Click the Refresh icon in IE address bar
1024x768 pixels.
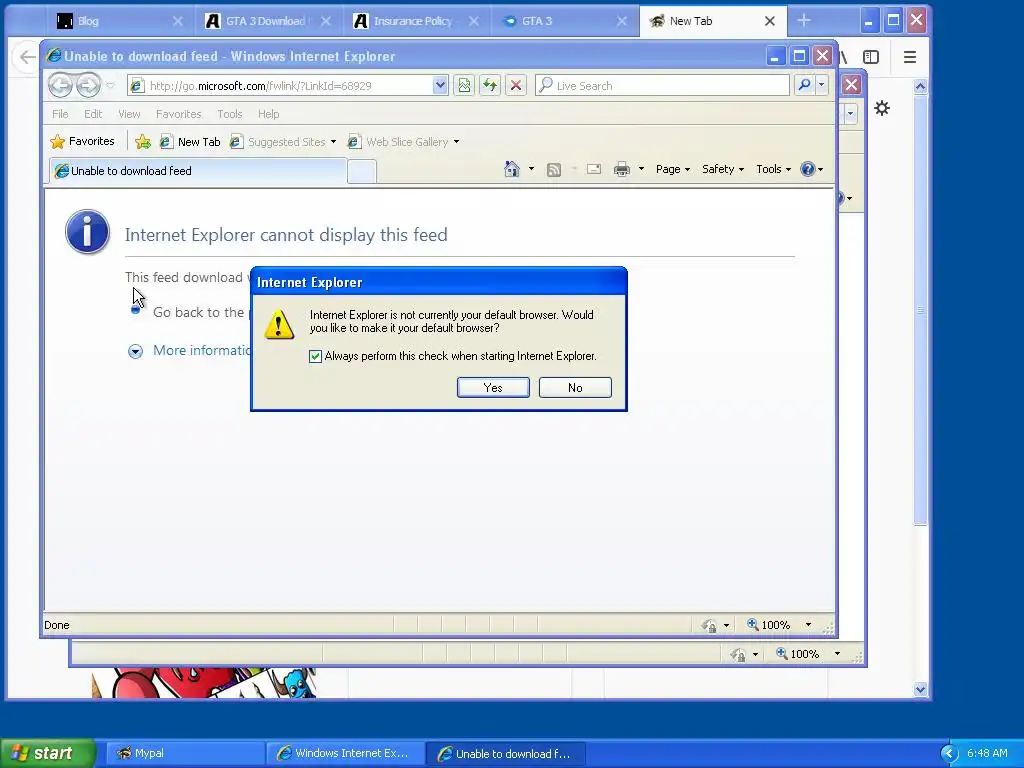click(490, 85)
